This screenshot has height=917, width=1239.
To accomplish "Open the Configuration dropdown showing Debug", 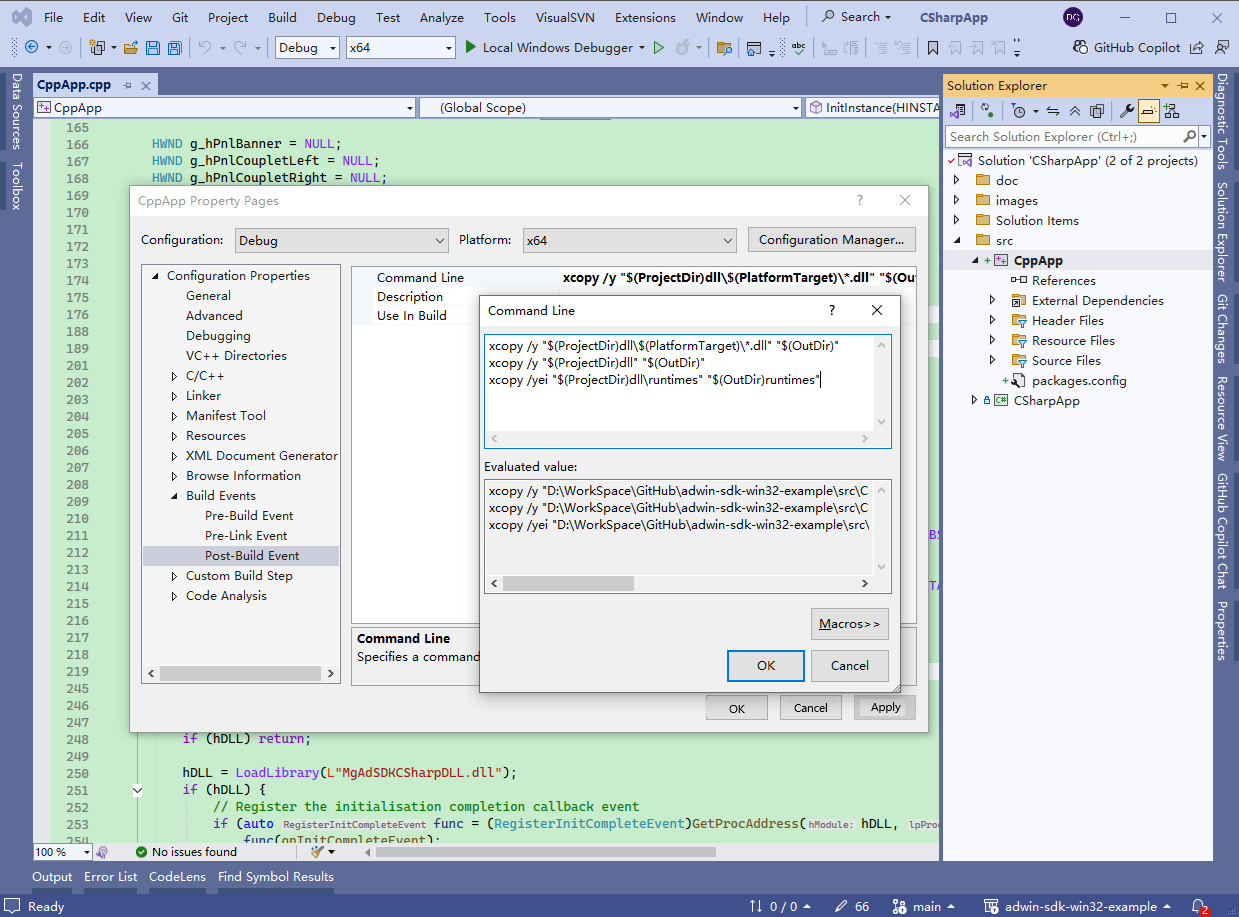I will click(x=342, y=240).
